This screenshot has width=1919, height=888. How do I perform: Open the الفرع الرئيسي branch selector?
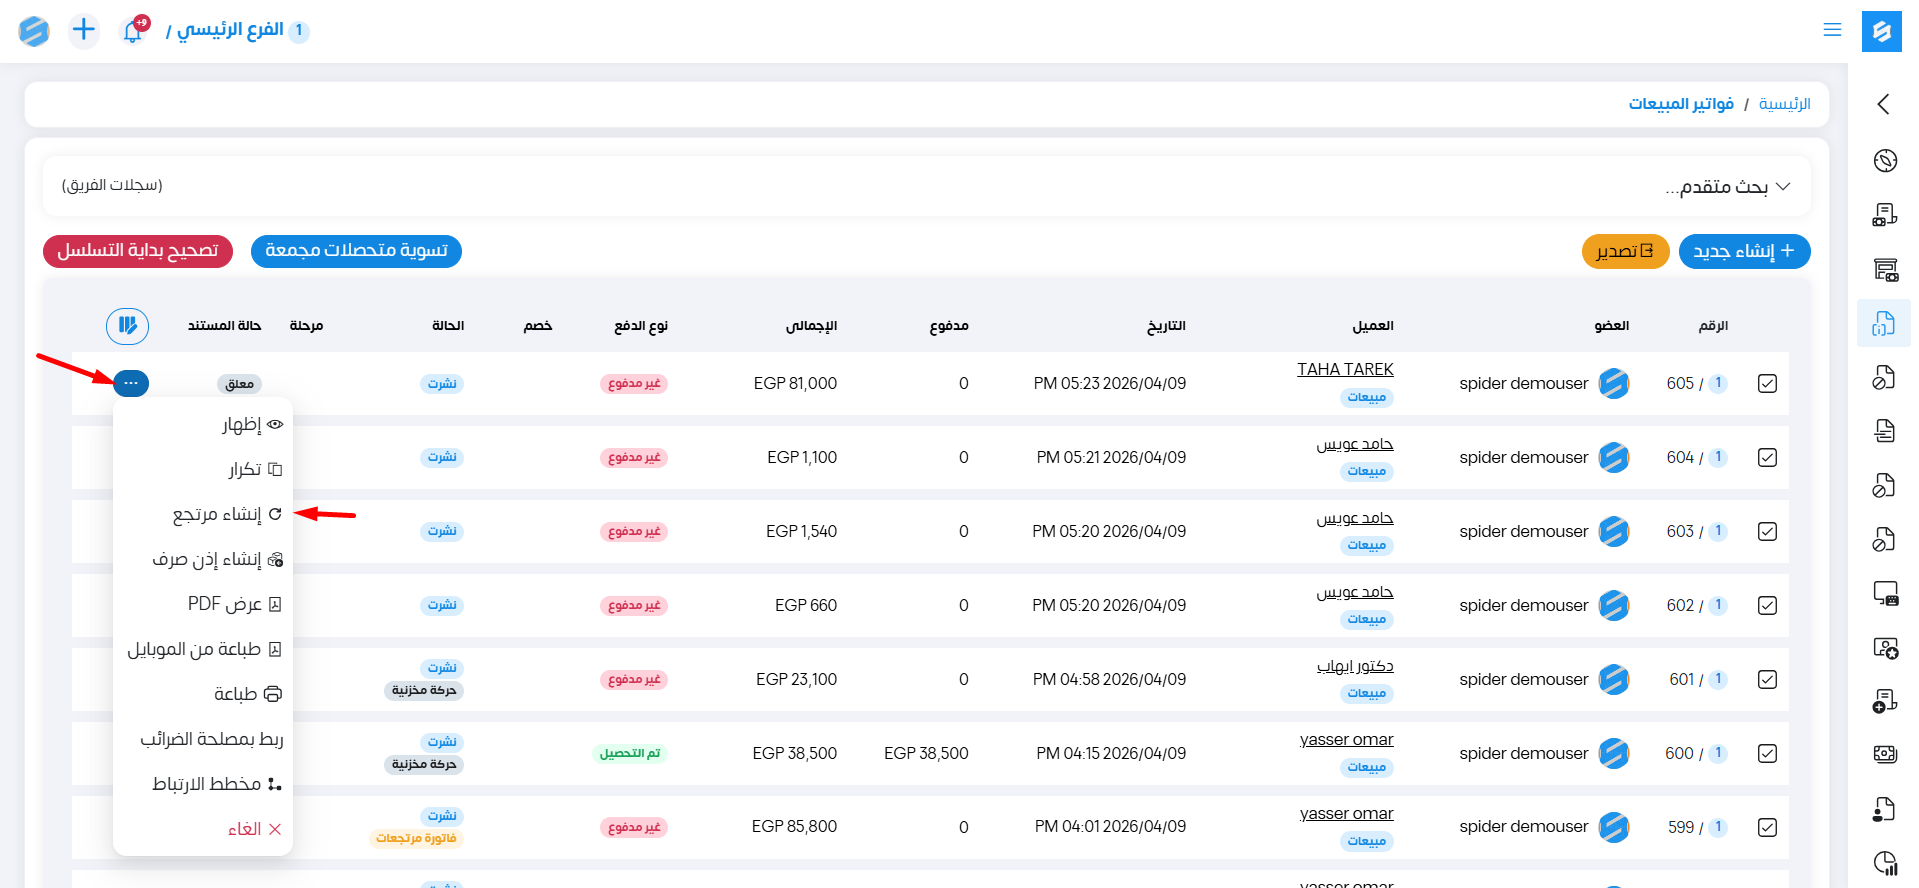240,30
